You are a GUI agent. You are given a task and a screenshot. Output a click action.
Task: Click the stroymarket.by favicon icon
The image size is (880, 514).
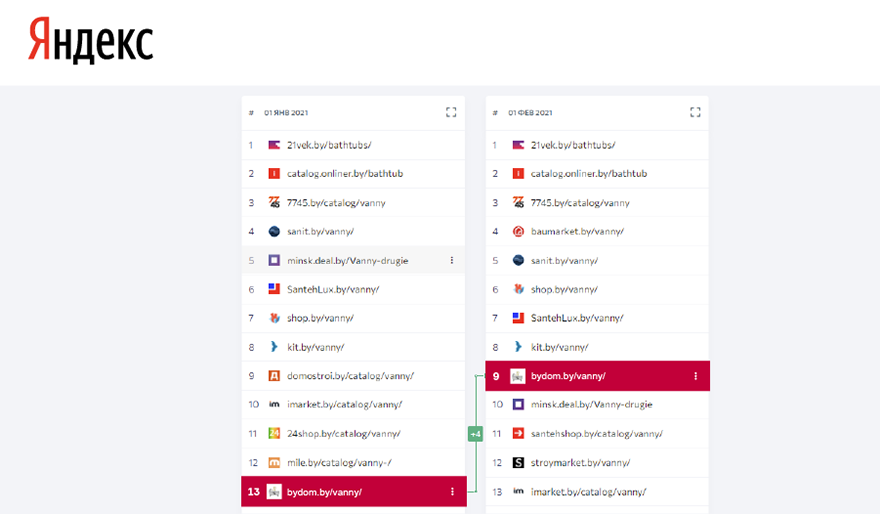[518, 463]
